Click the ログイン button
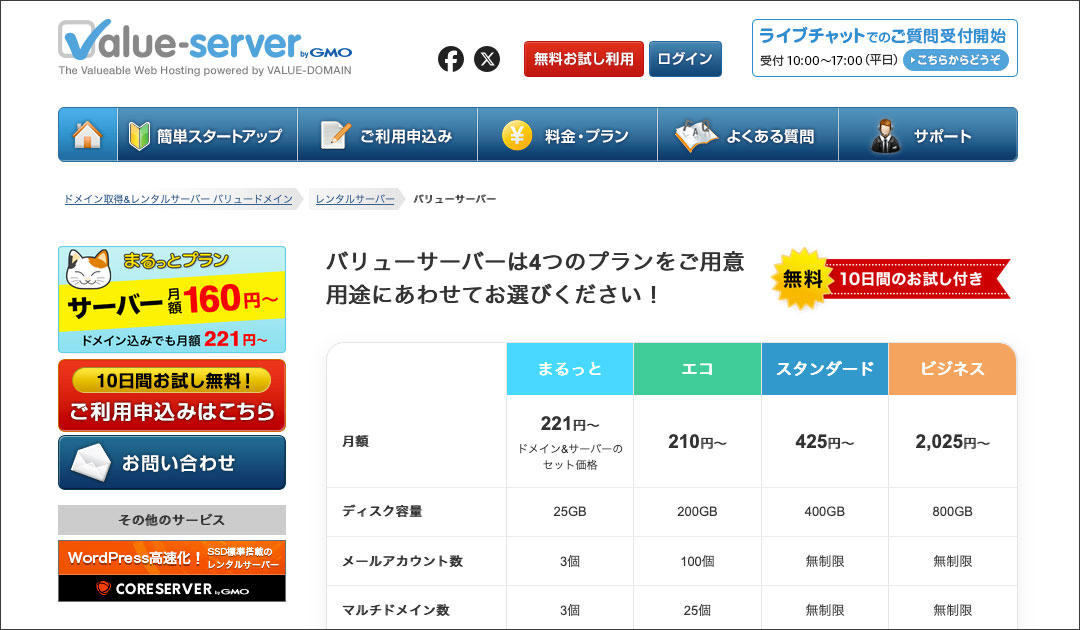The height and width of the screenshot is (630, 1080). (685, 59)
